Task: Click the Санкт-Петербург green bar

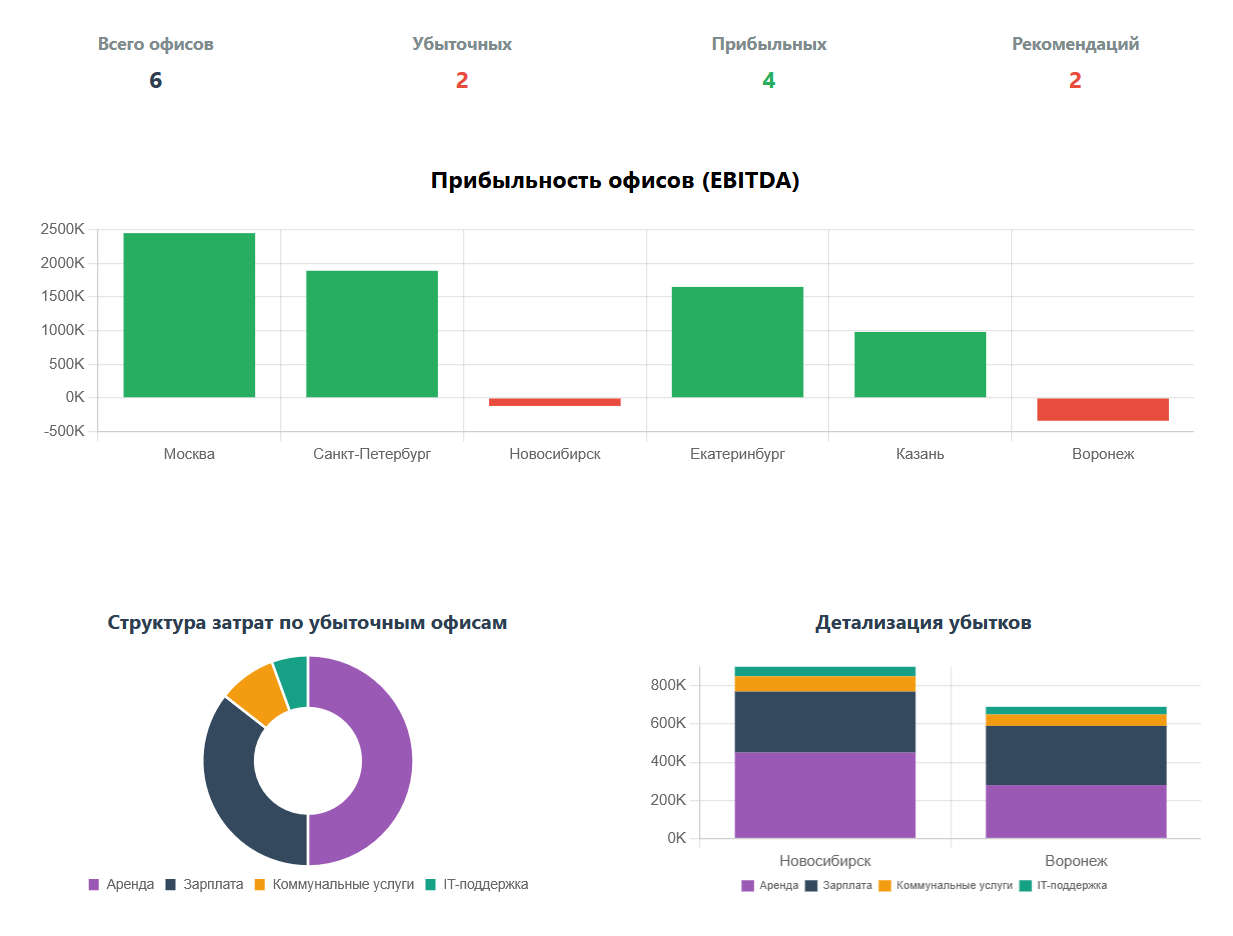Action: pos(372,334)
